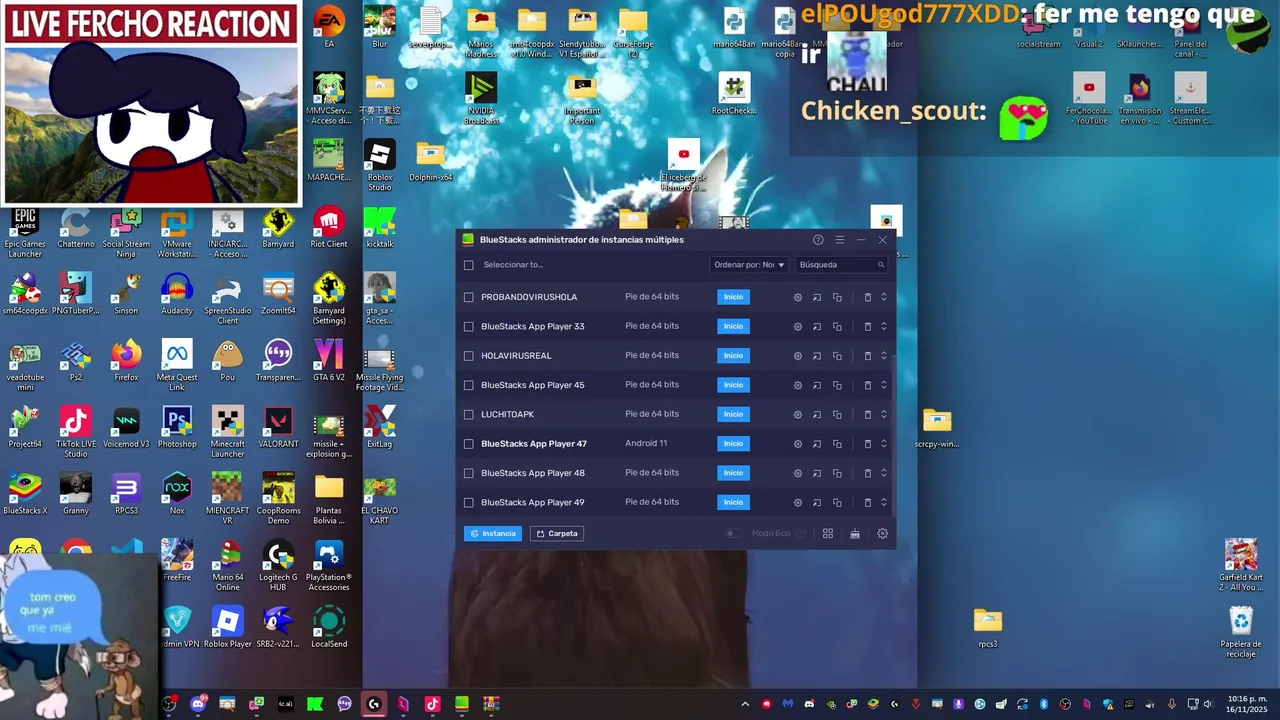Check BlueStacks App Player 48 checkbox
The image size is (1280, 720).
(x=469, y=473)
